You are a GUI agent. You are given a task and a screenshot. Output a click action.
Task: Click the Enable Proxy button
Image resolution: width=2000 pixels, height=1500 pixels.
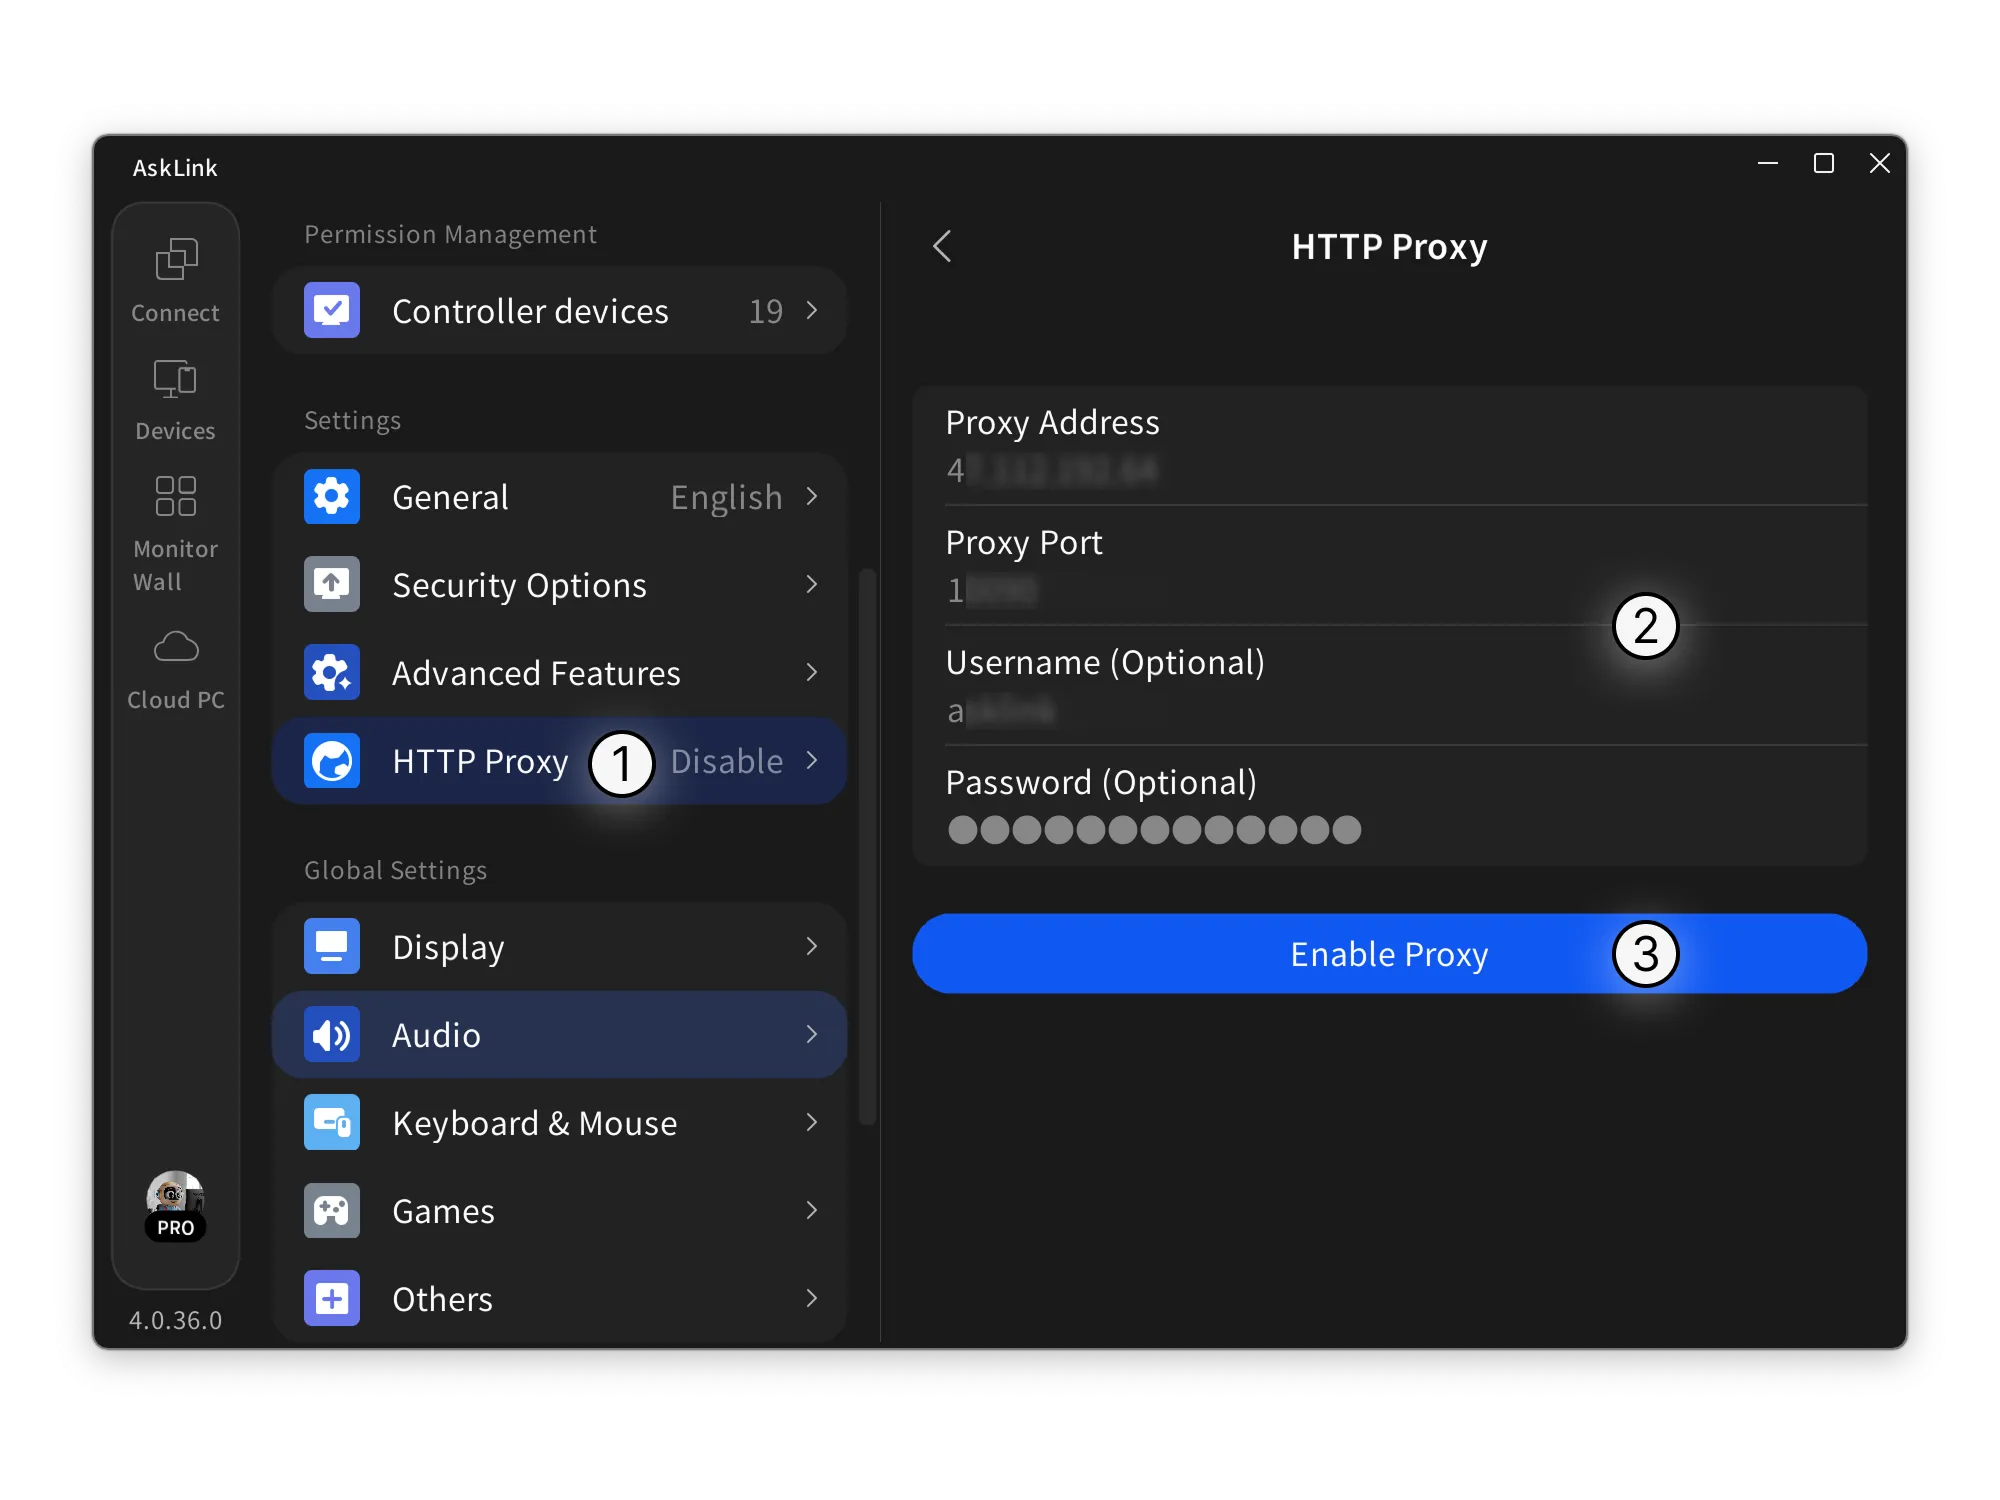pyautogui.click(x=1389, y=954)
